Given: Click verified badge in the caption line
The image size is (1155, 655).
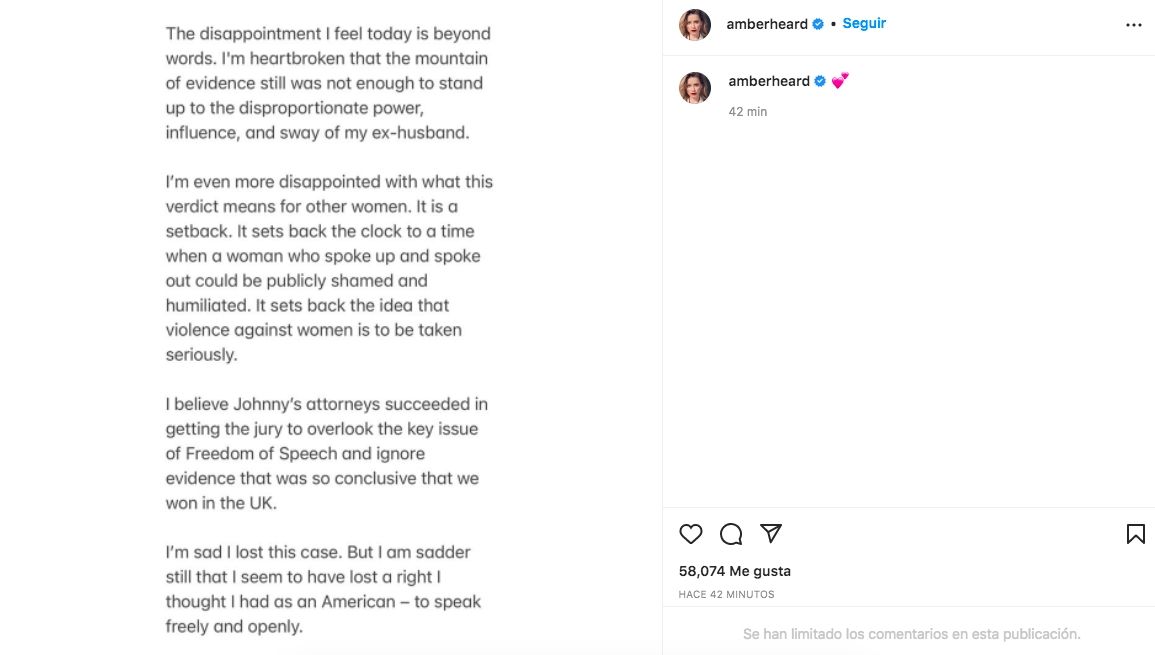Looking at the screenshot, I should (820, 82).
